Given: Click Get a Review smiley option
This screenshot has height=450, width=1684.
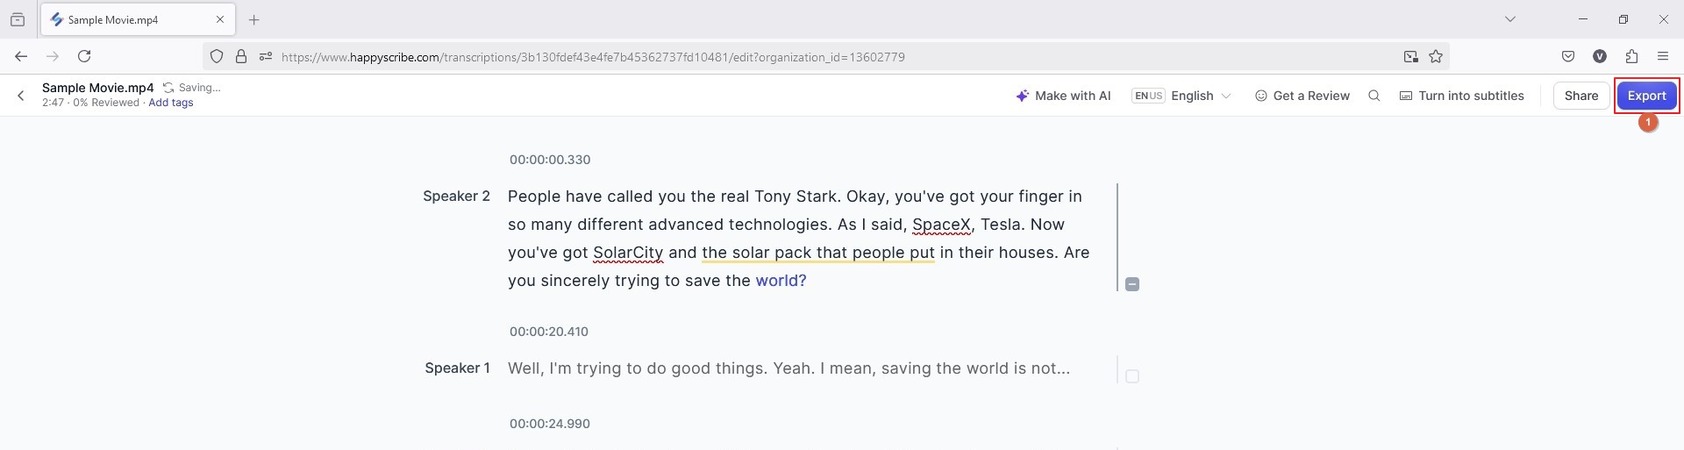Looking at the screenshot, I should pyautogui.click(x=1302, y=96).
